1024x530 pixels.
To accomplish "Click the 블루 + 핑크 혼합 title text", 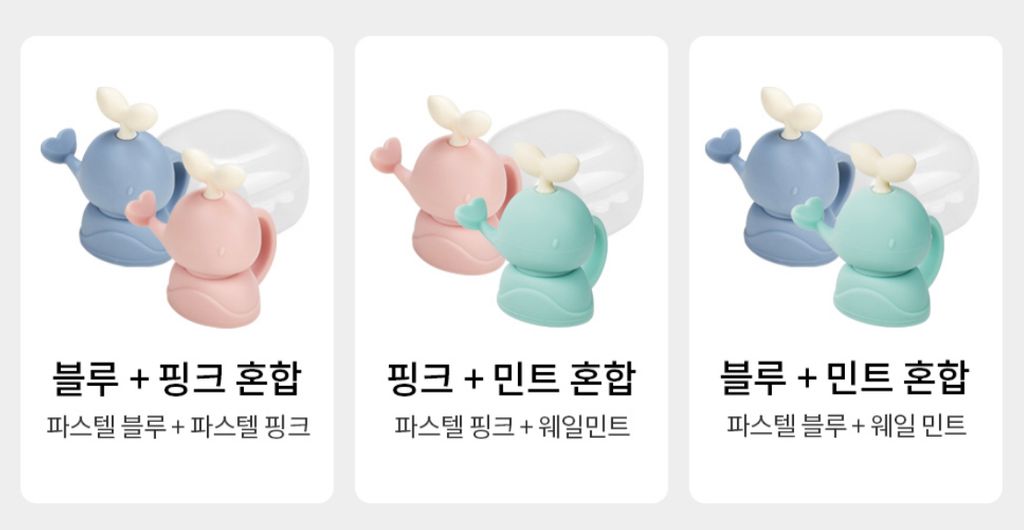I will [x=177, y=378].
